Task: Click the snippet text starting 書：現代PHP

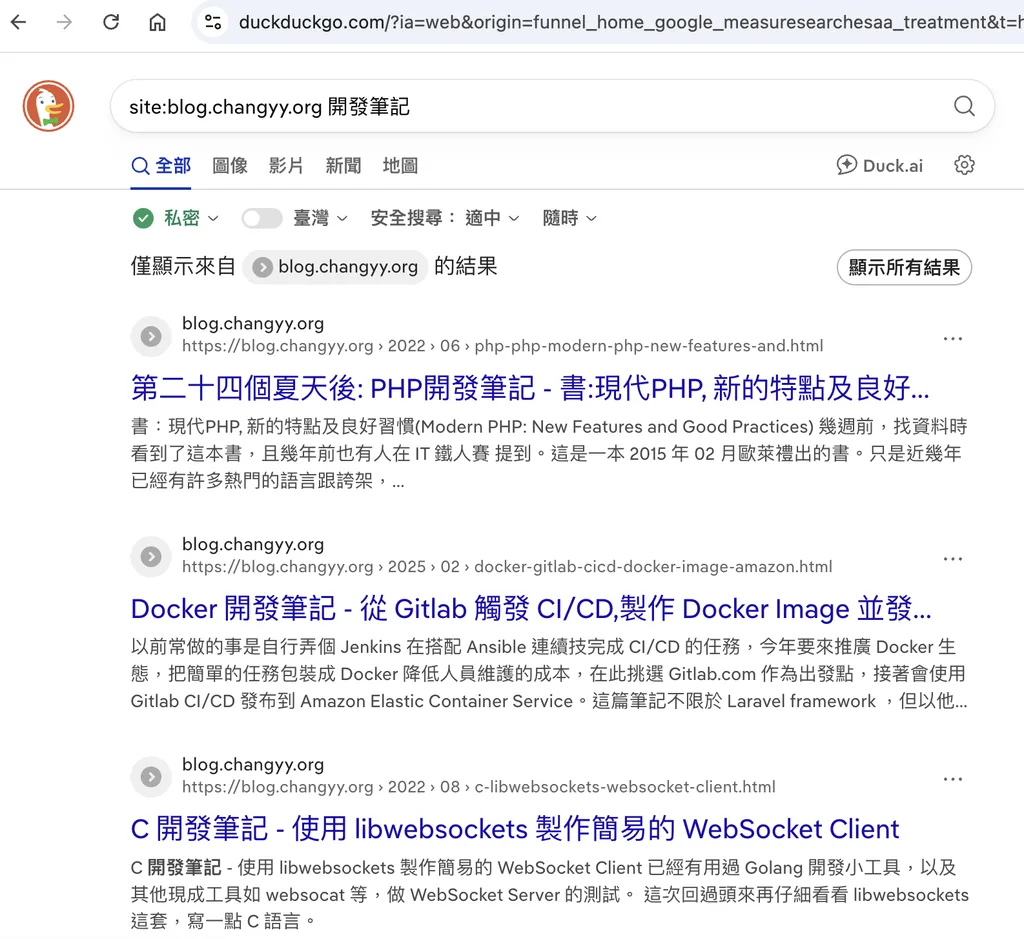Action: [x=549, y=454]
